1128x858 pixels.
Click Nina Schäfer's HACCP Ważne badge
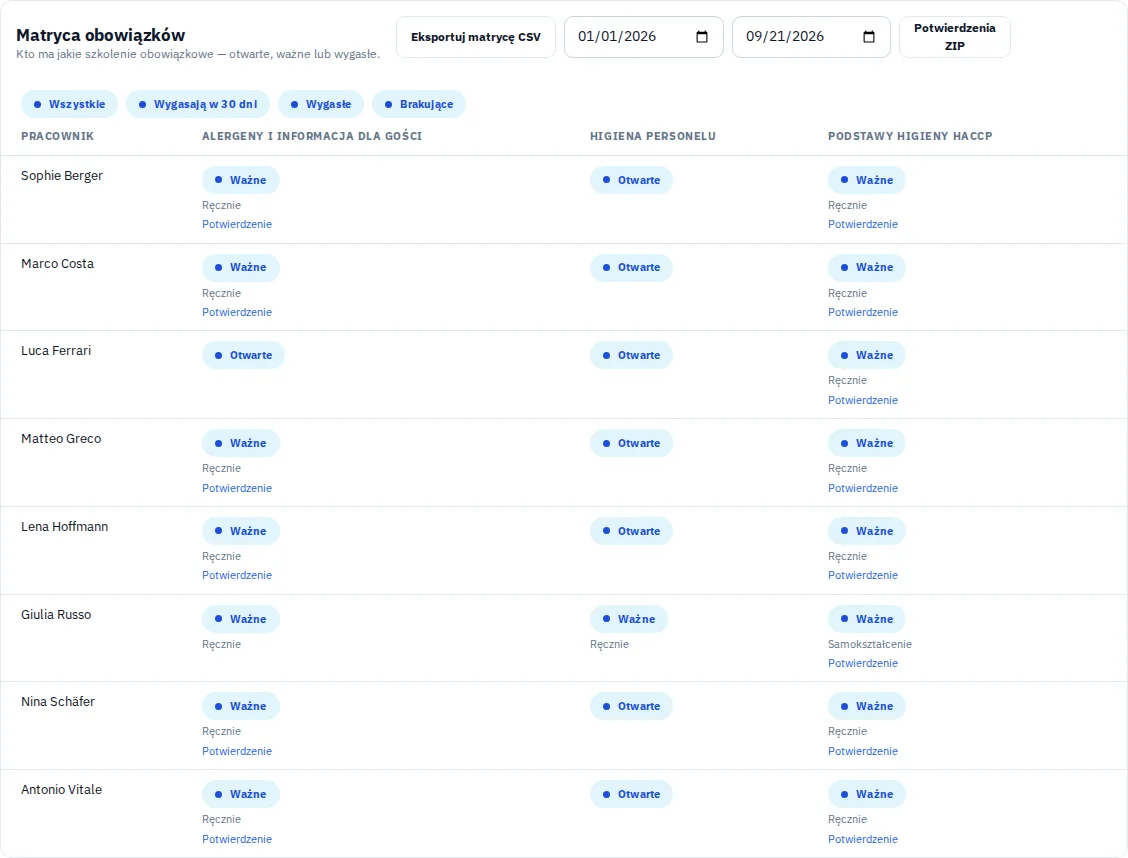point(867,706)
